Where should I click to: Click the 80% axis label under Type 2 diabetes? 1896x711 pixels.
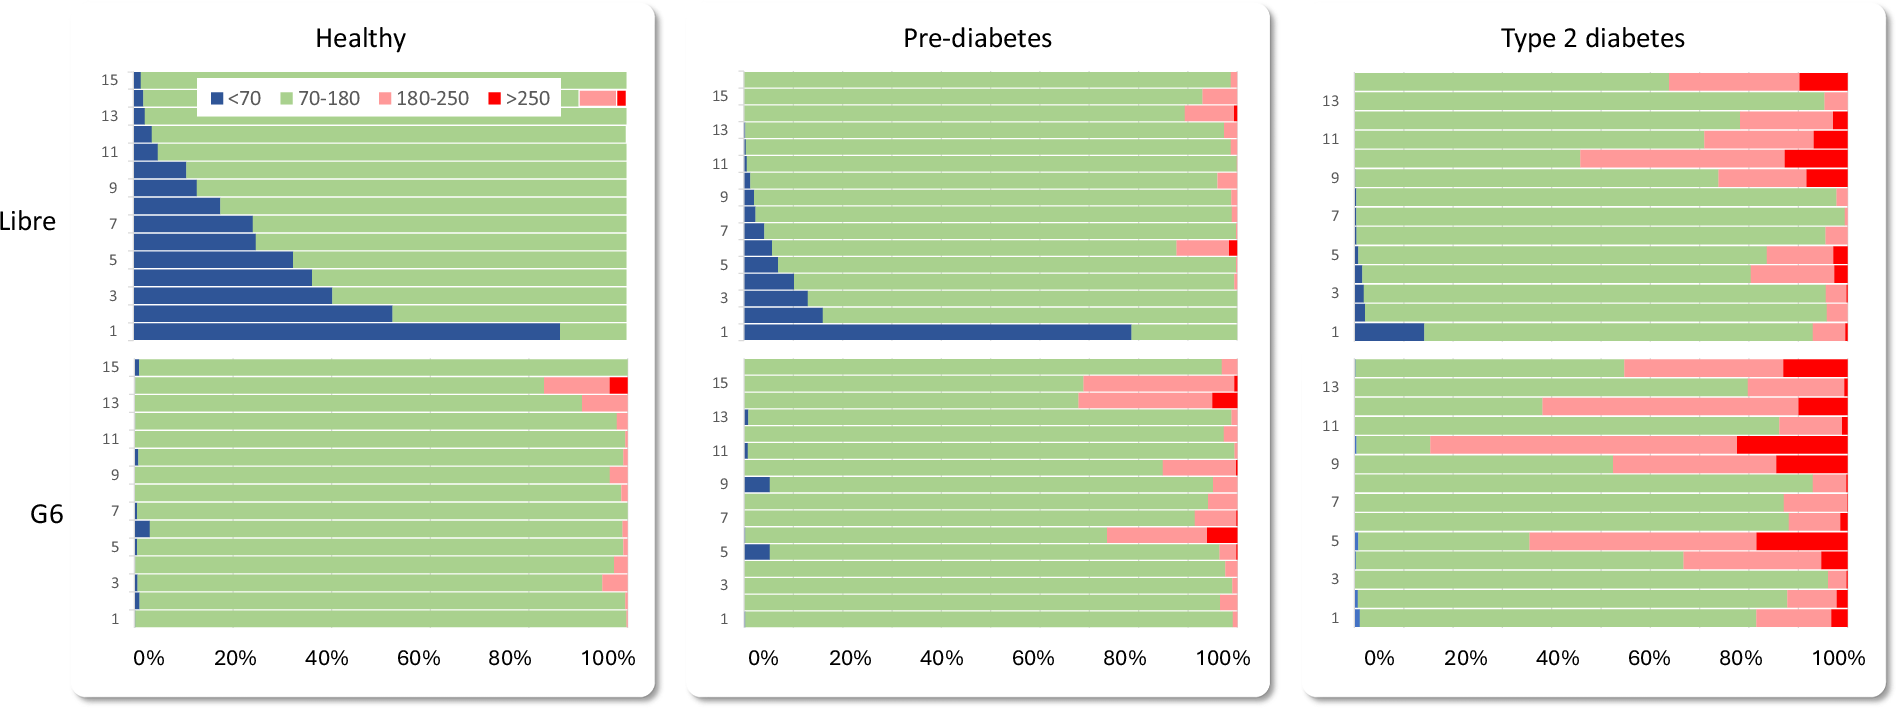coord(1740,658)
